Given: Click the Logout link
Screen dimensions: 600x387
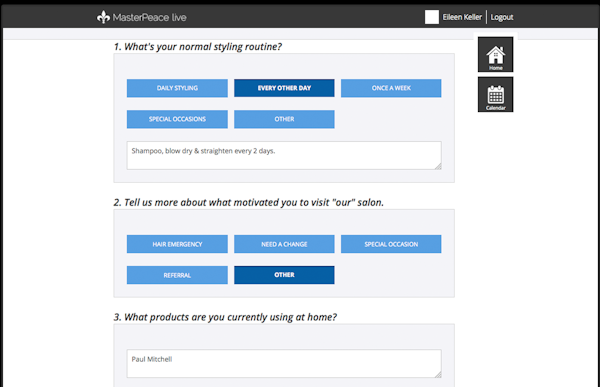Looking at the screenshot, I should pyautogui.click(x=502, y=17).
